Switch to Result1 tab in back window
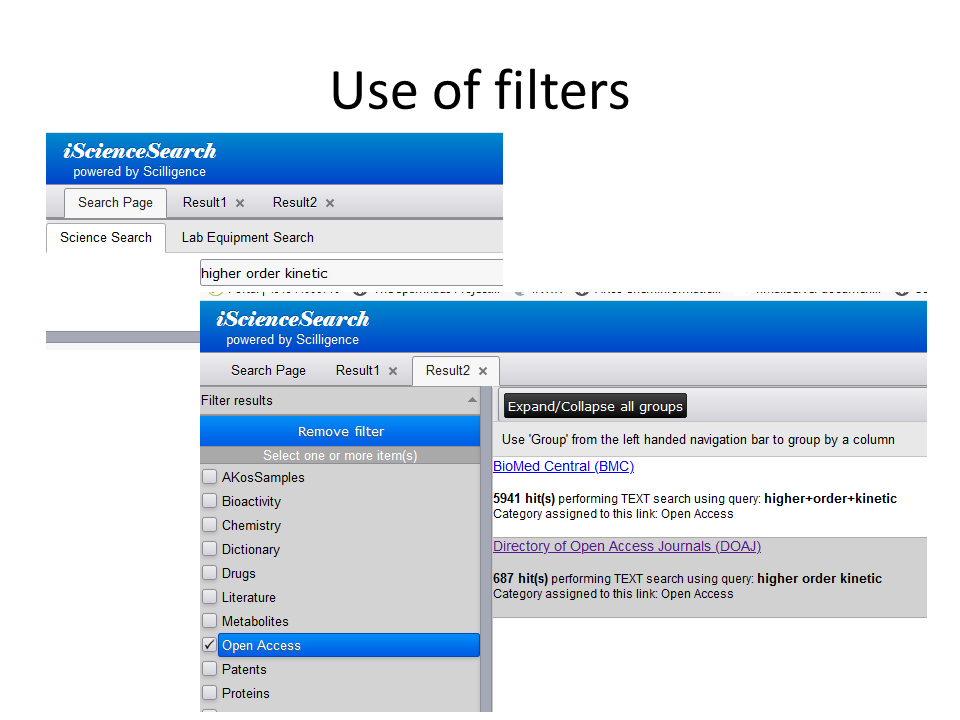 [x=204, y=203]
